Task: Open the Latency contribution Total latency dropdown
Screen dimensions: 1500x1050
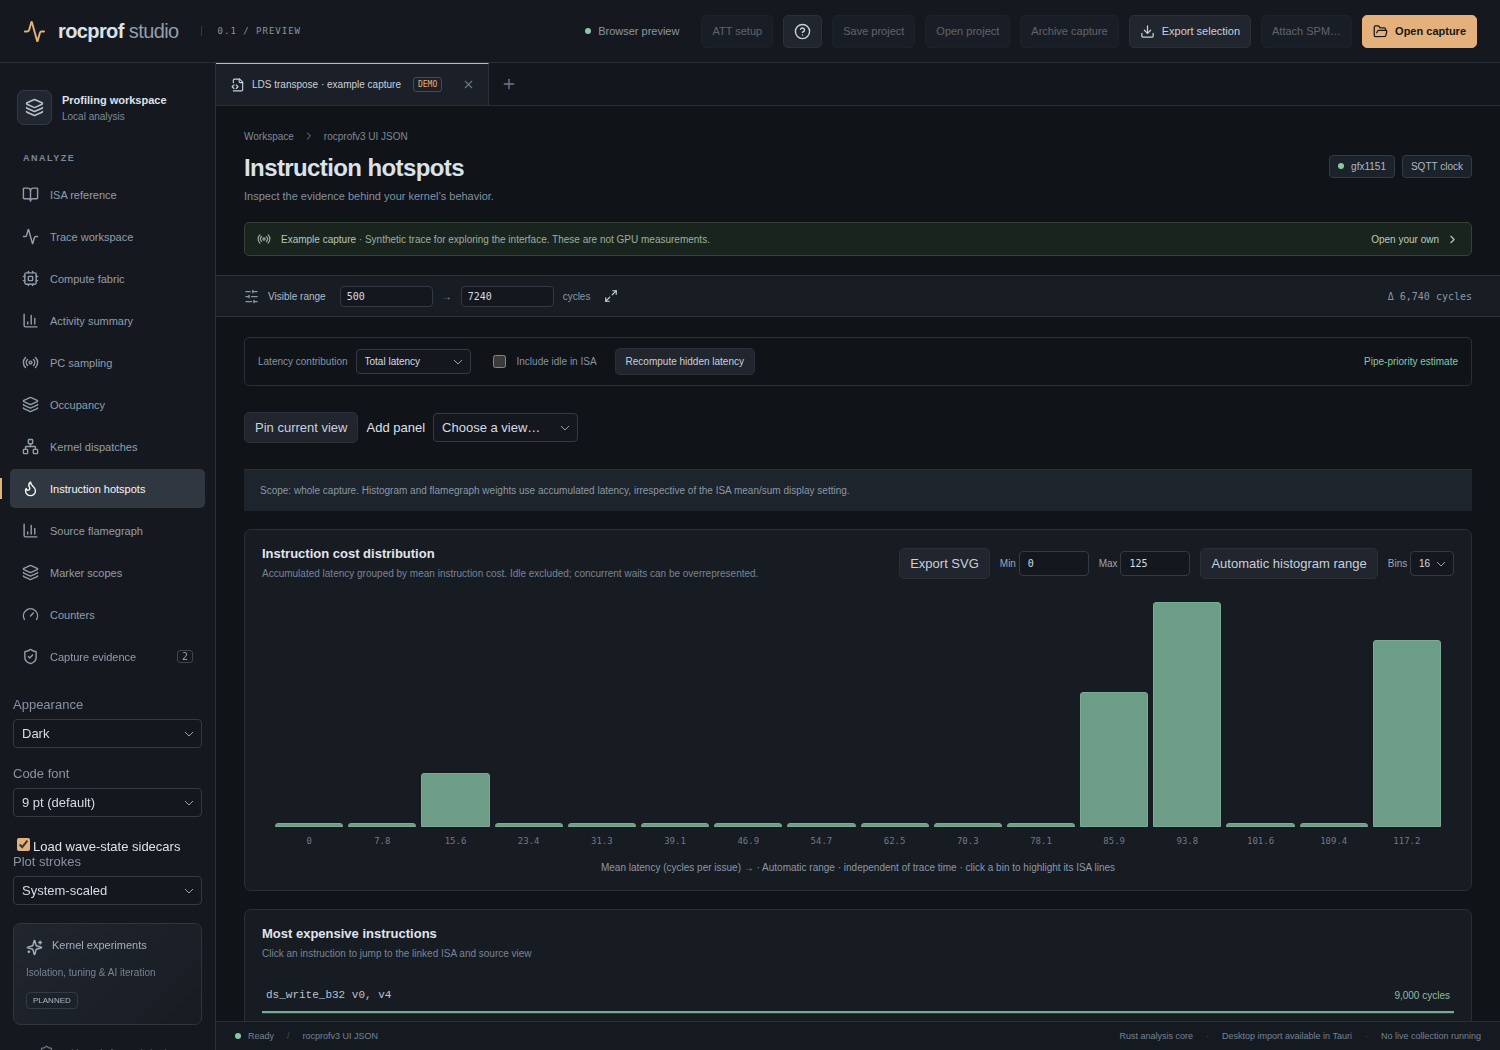Action: pos(413,361)
